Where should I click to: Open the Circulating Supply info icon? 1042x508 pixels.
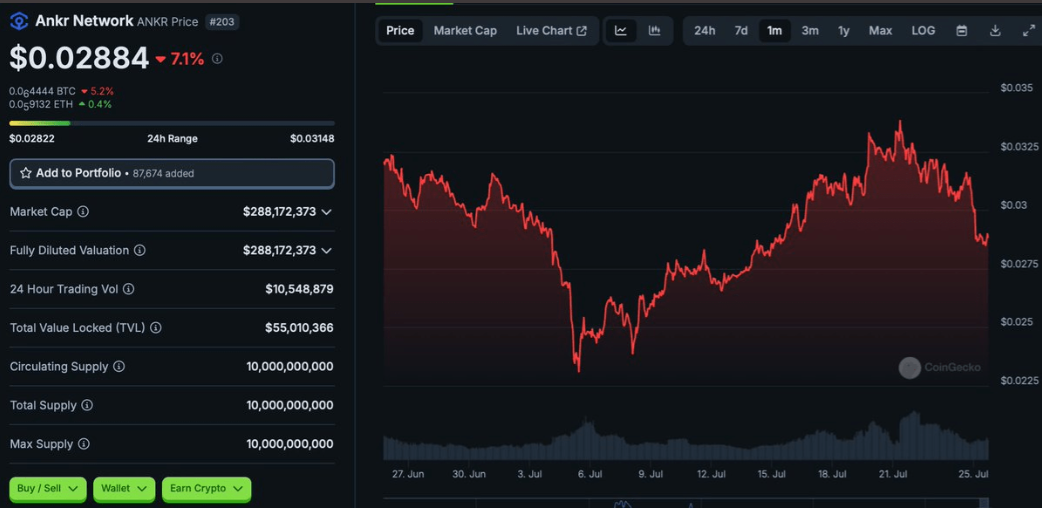click(x=119, y=366)
